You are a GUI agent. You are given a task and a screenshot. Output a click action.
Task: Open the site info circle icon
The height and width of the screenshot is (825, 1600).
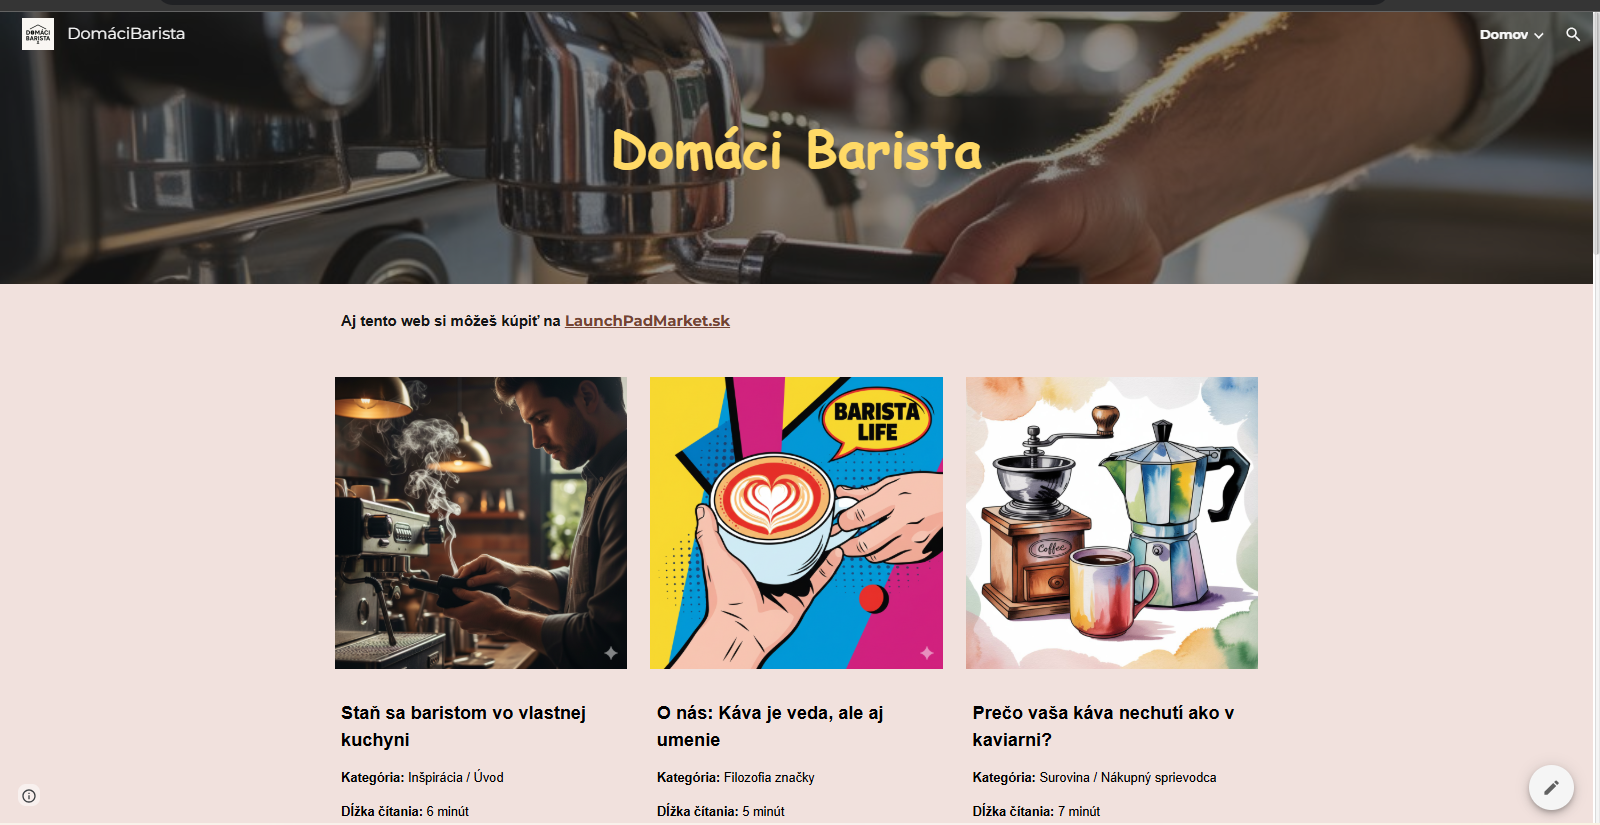click(29, 796)
